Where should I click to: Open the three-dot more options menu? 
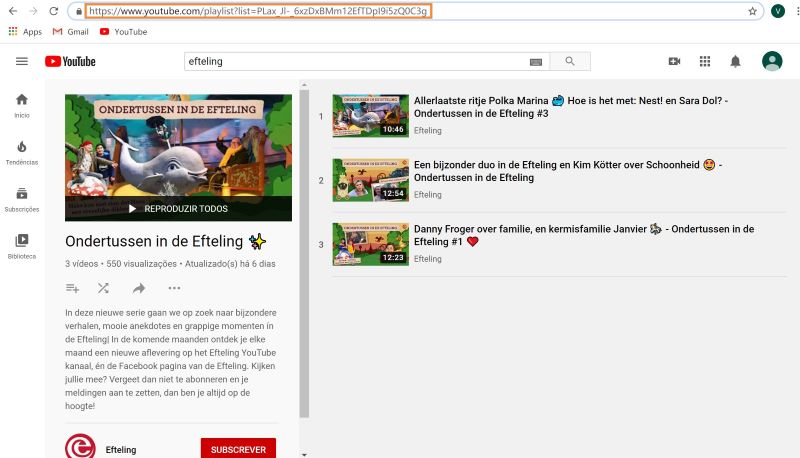pos(174,288)
